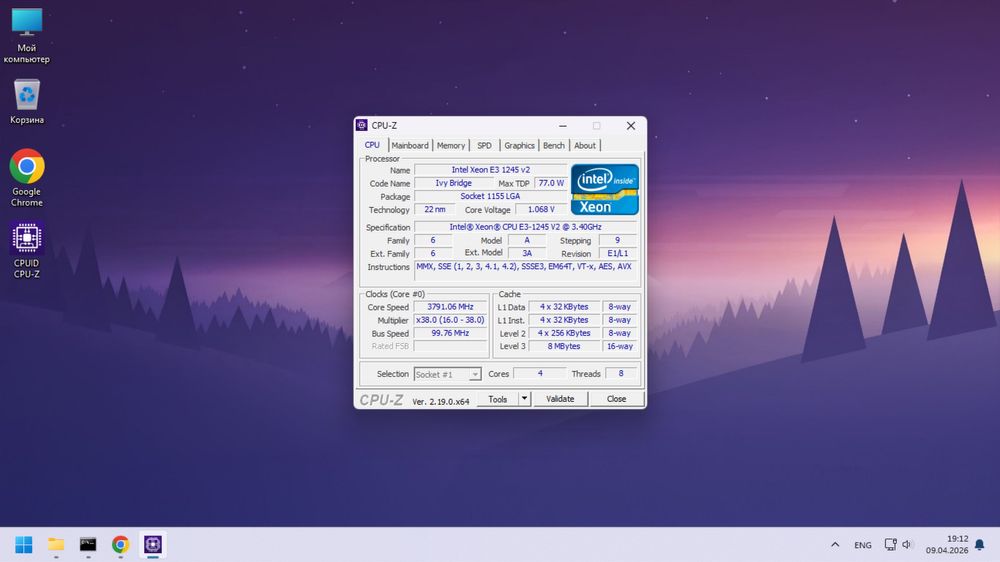Minimize the CPU-Z window
This screenshot has height=562, width=1000.
click(x=562, y=126)
